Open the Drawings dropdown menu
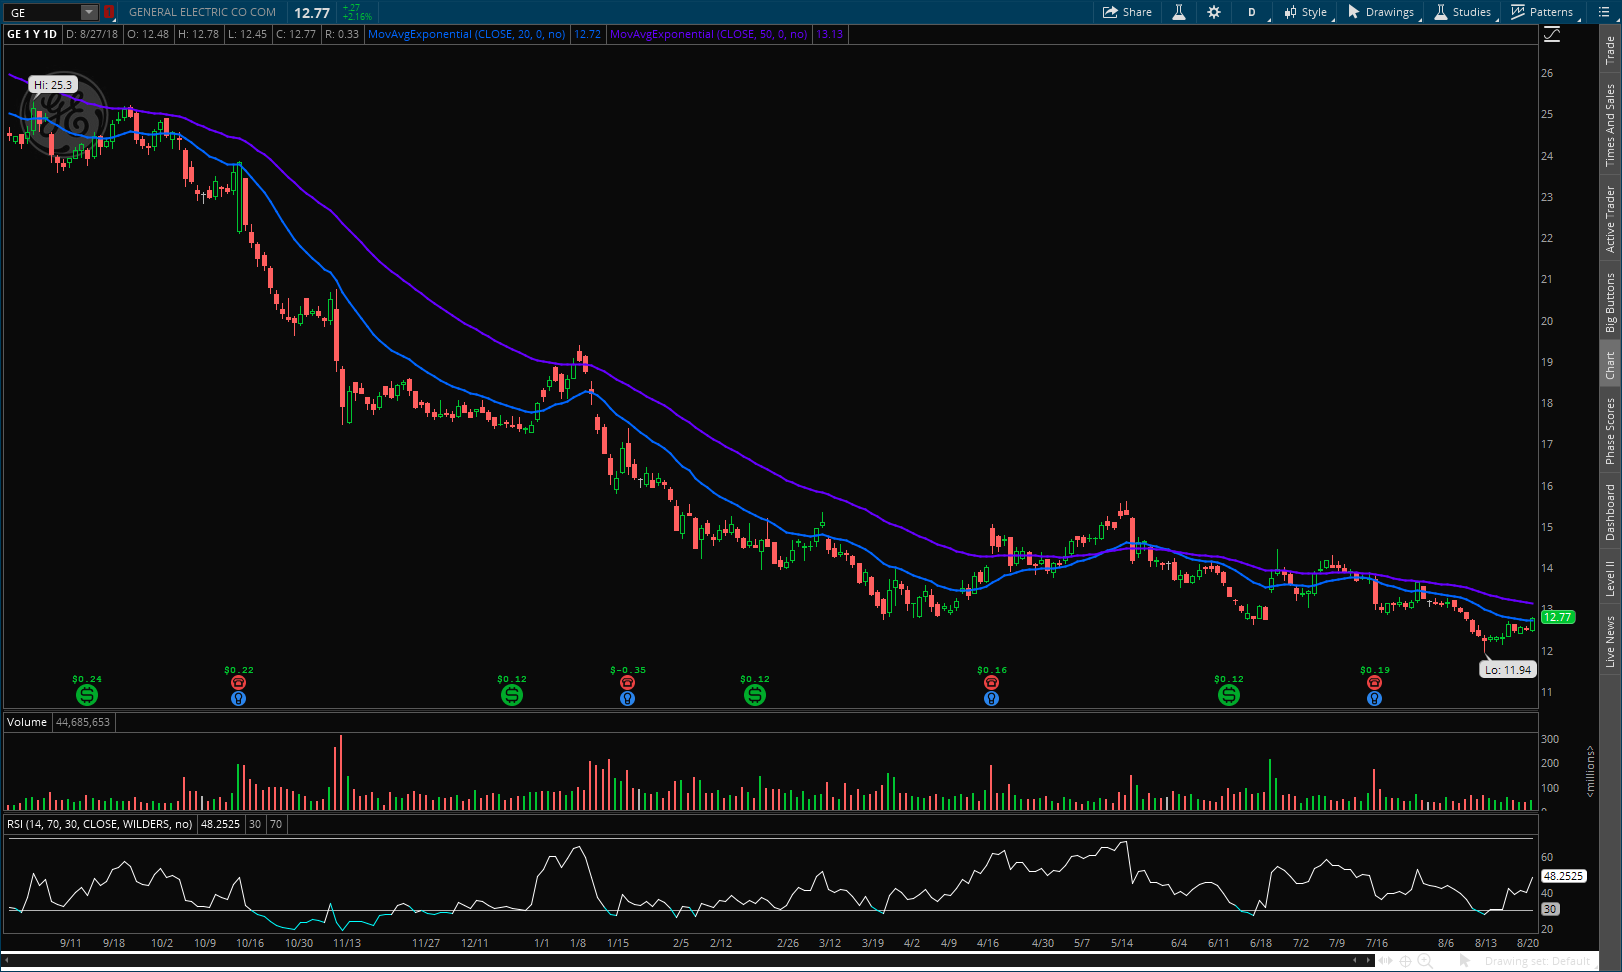 1381,12
